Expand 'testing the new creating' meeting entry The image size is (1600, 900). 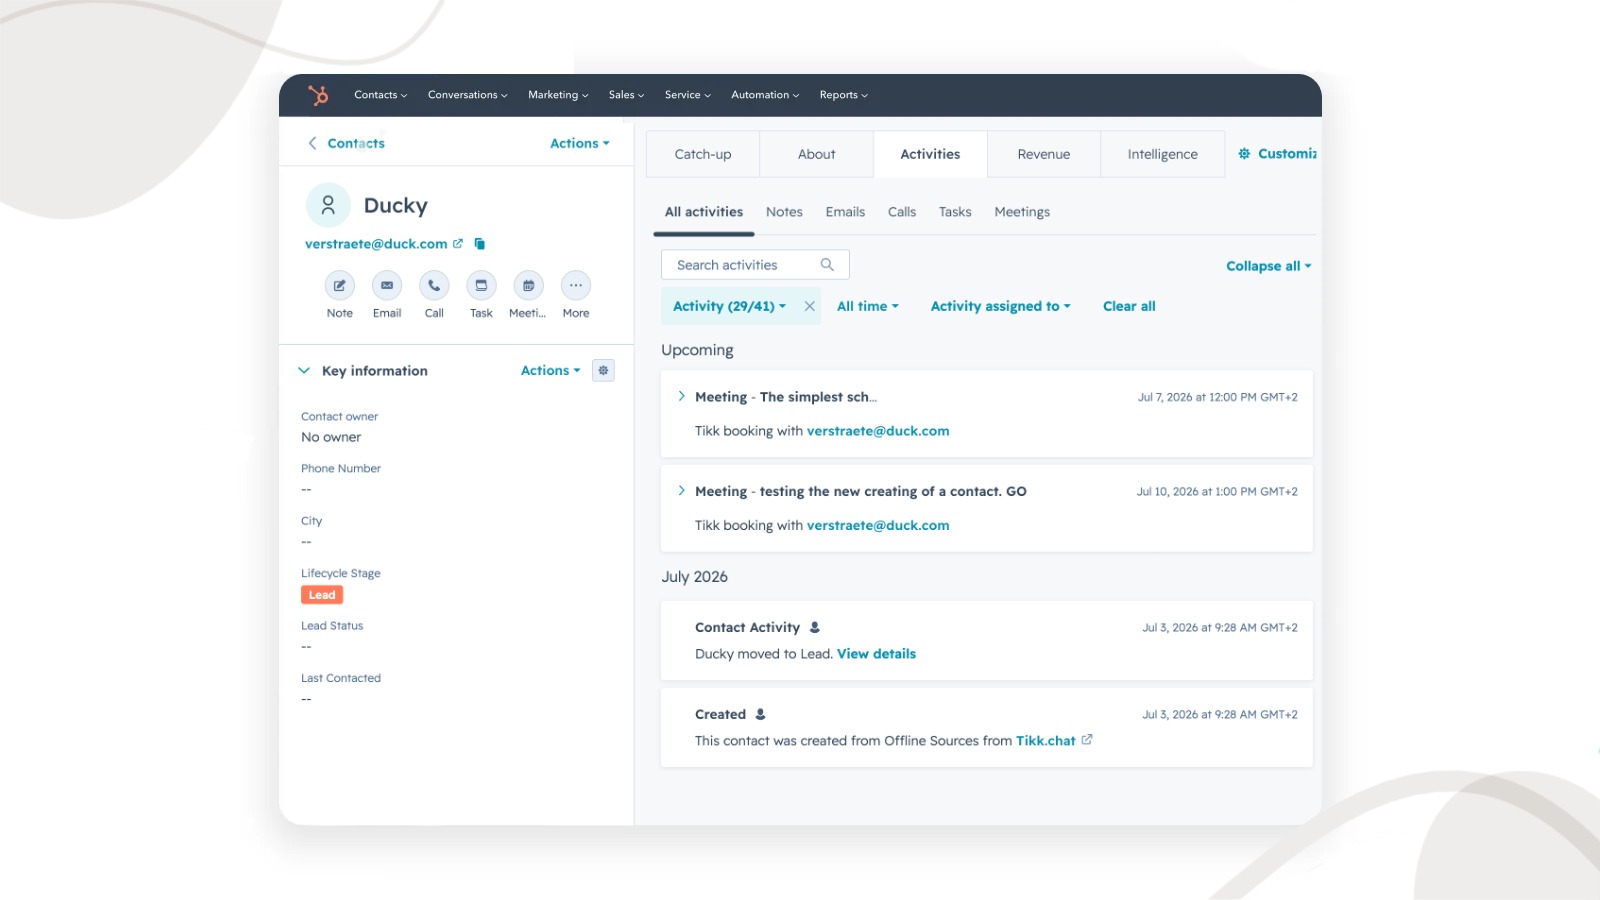pyautogui.click(x=682, y=490)
